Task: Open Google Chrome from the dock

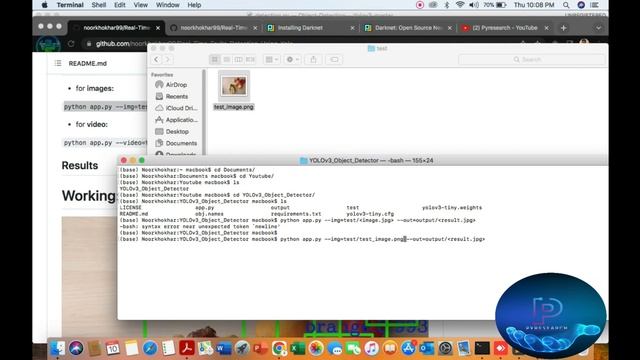Action: 279,348
